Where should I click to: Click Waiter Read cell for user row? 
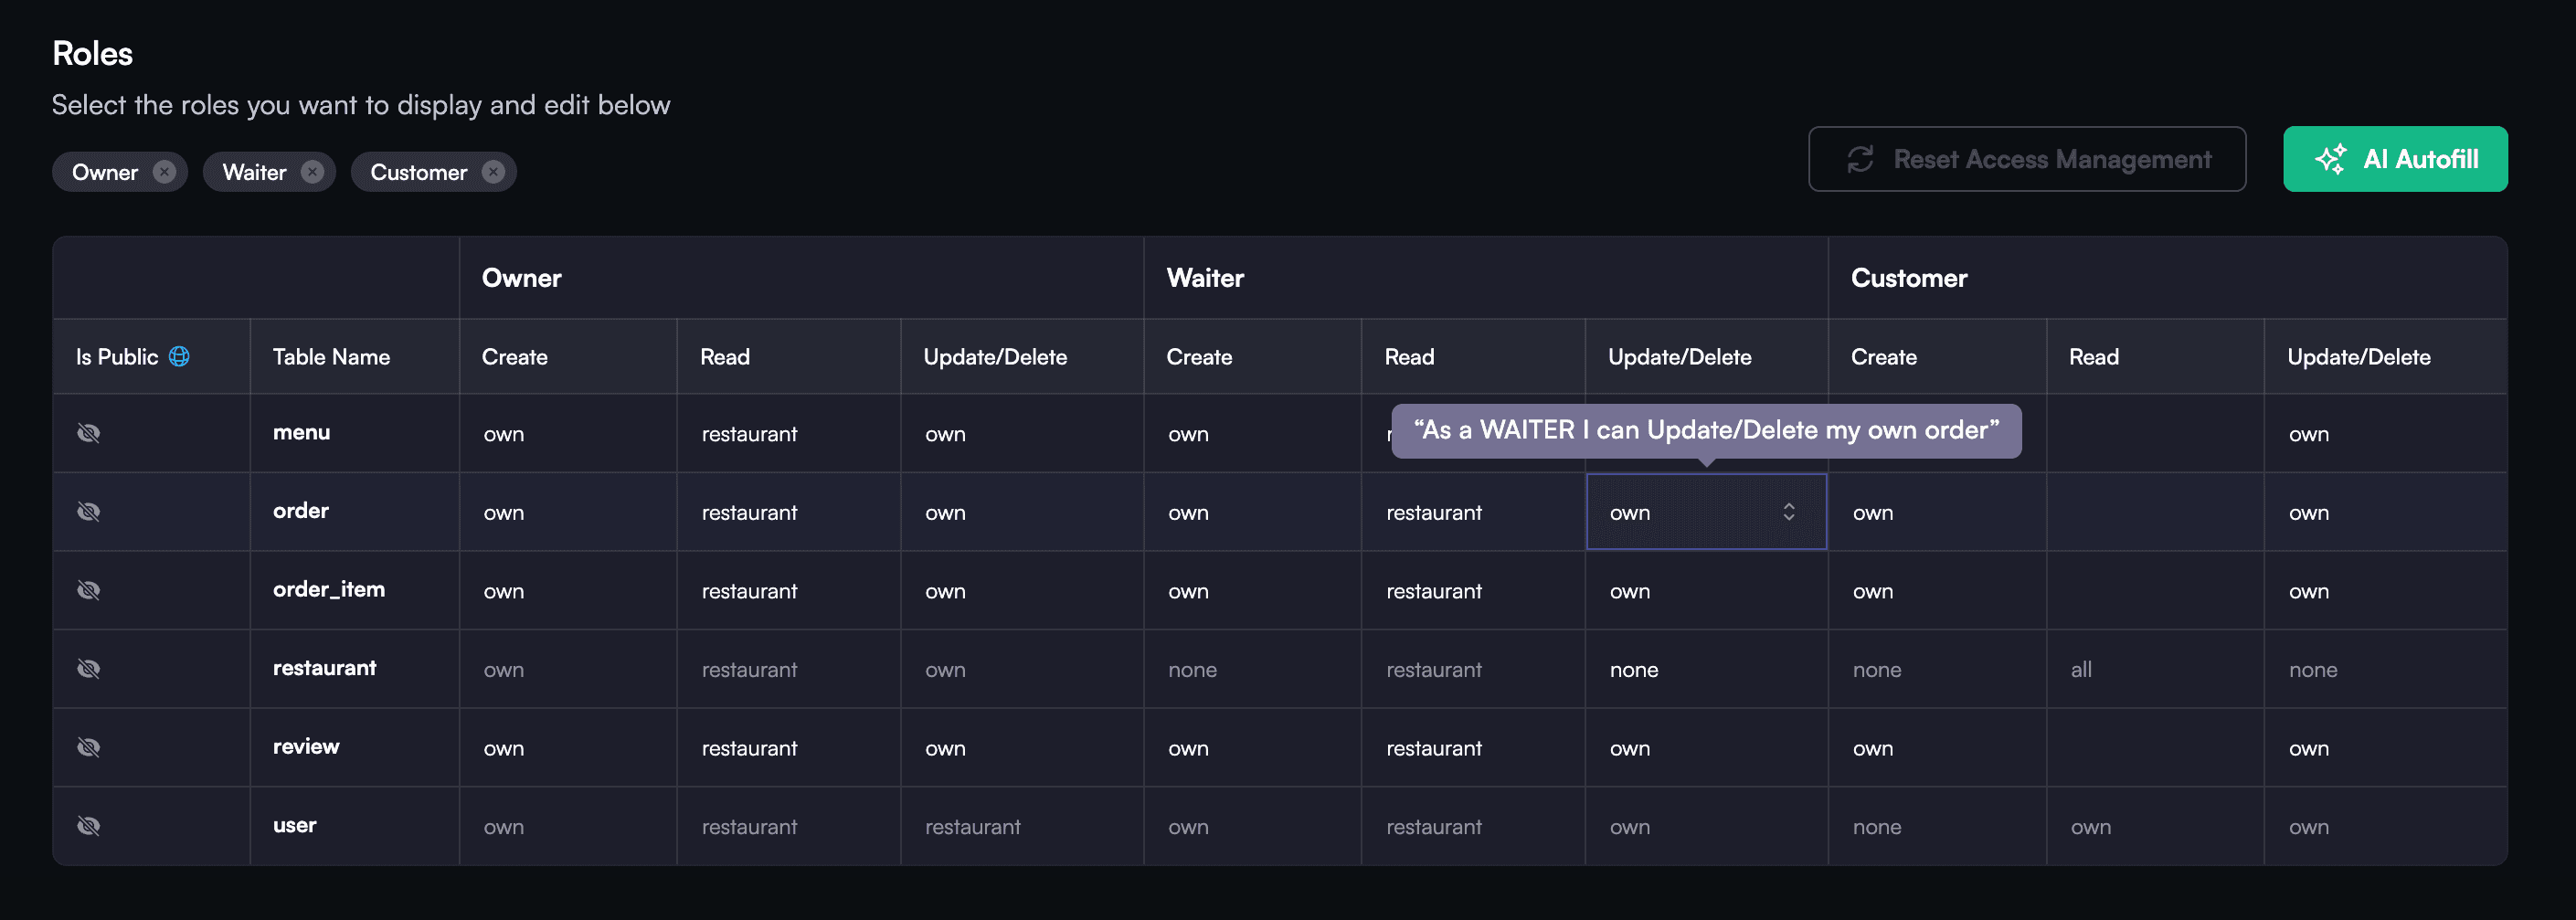point(1473,827)
